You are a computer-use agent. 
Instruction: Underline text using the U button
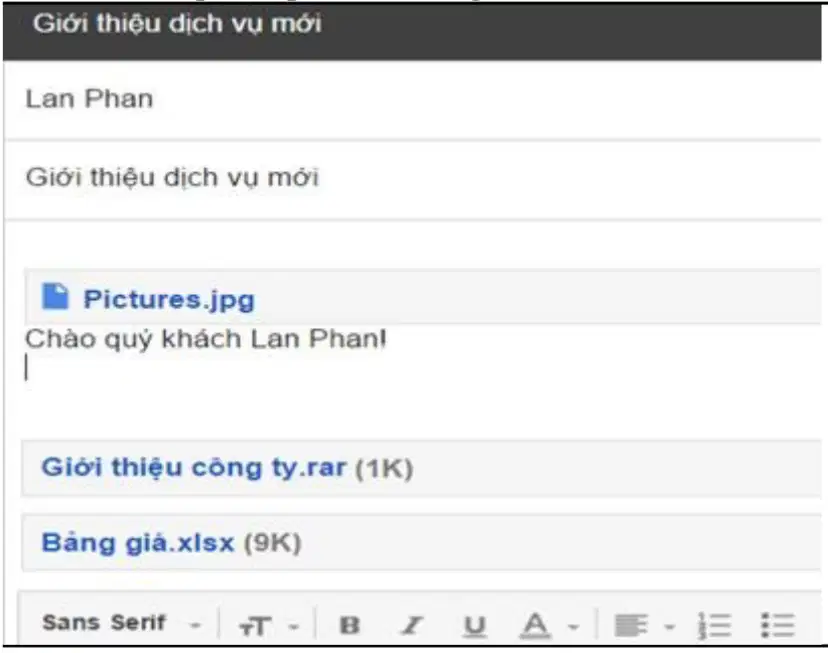tap(474, 626)
